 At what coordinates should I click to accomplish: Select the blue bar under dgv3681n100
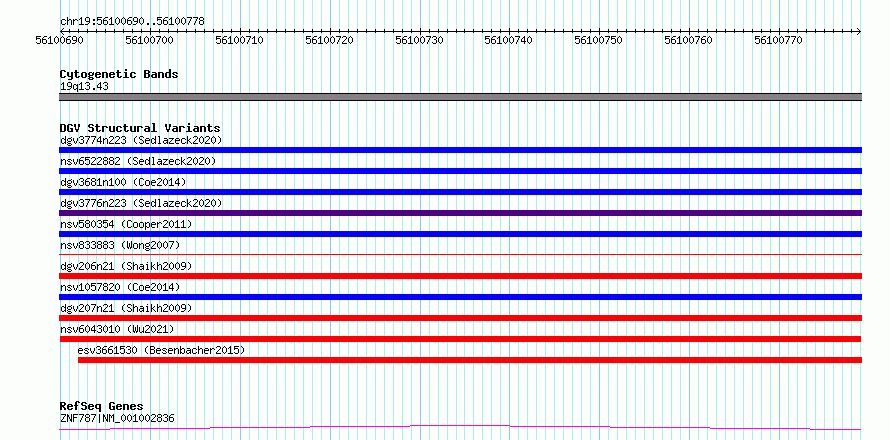(x=460, y=192)
